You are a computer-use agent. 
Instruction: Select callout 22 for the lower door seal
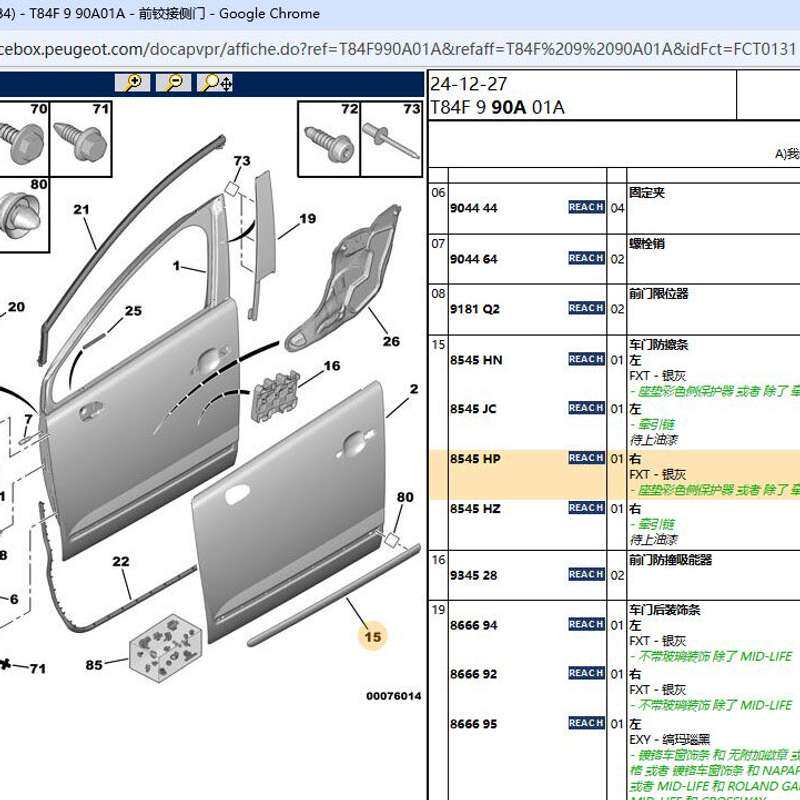click(121, 561)
